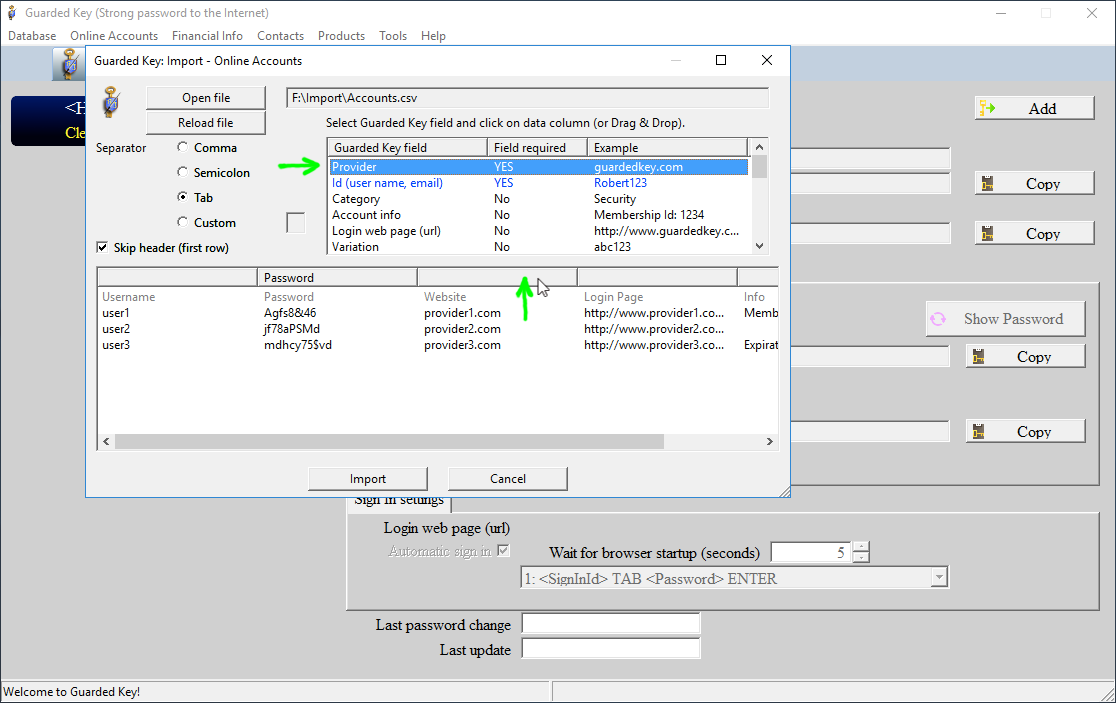Viewport: 1116px width, 703px height.
Task: Click the user2 cell in data preview
Action: [116, 329]
